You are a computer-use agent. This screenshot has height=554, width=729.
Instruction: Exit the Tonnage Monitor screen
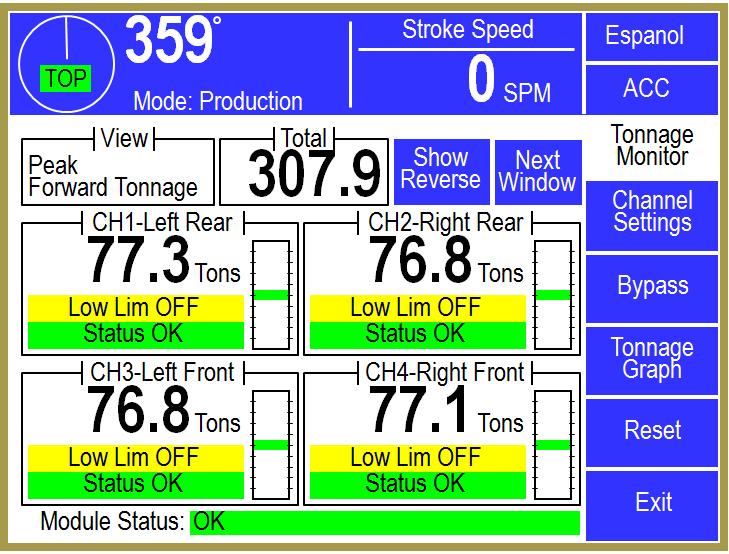tap(651, 502)
